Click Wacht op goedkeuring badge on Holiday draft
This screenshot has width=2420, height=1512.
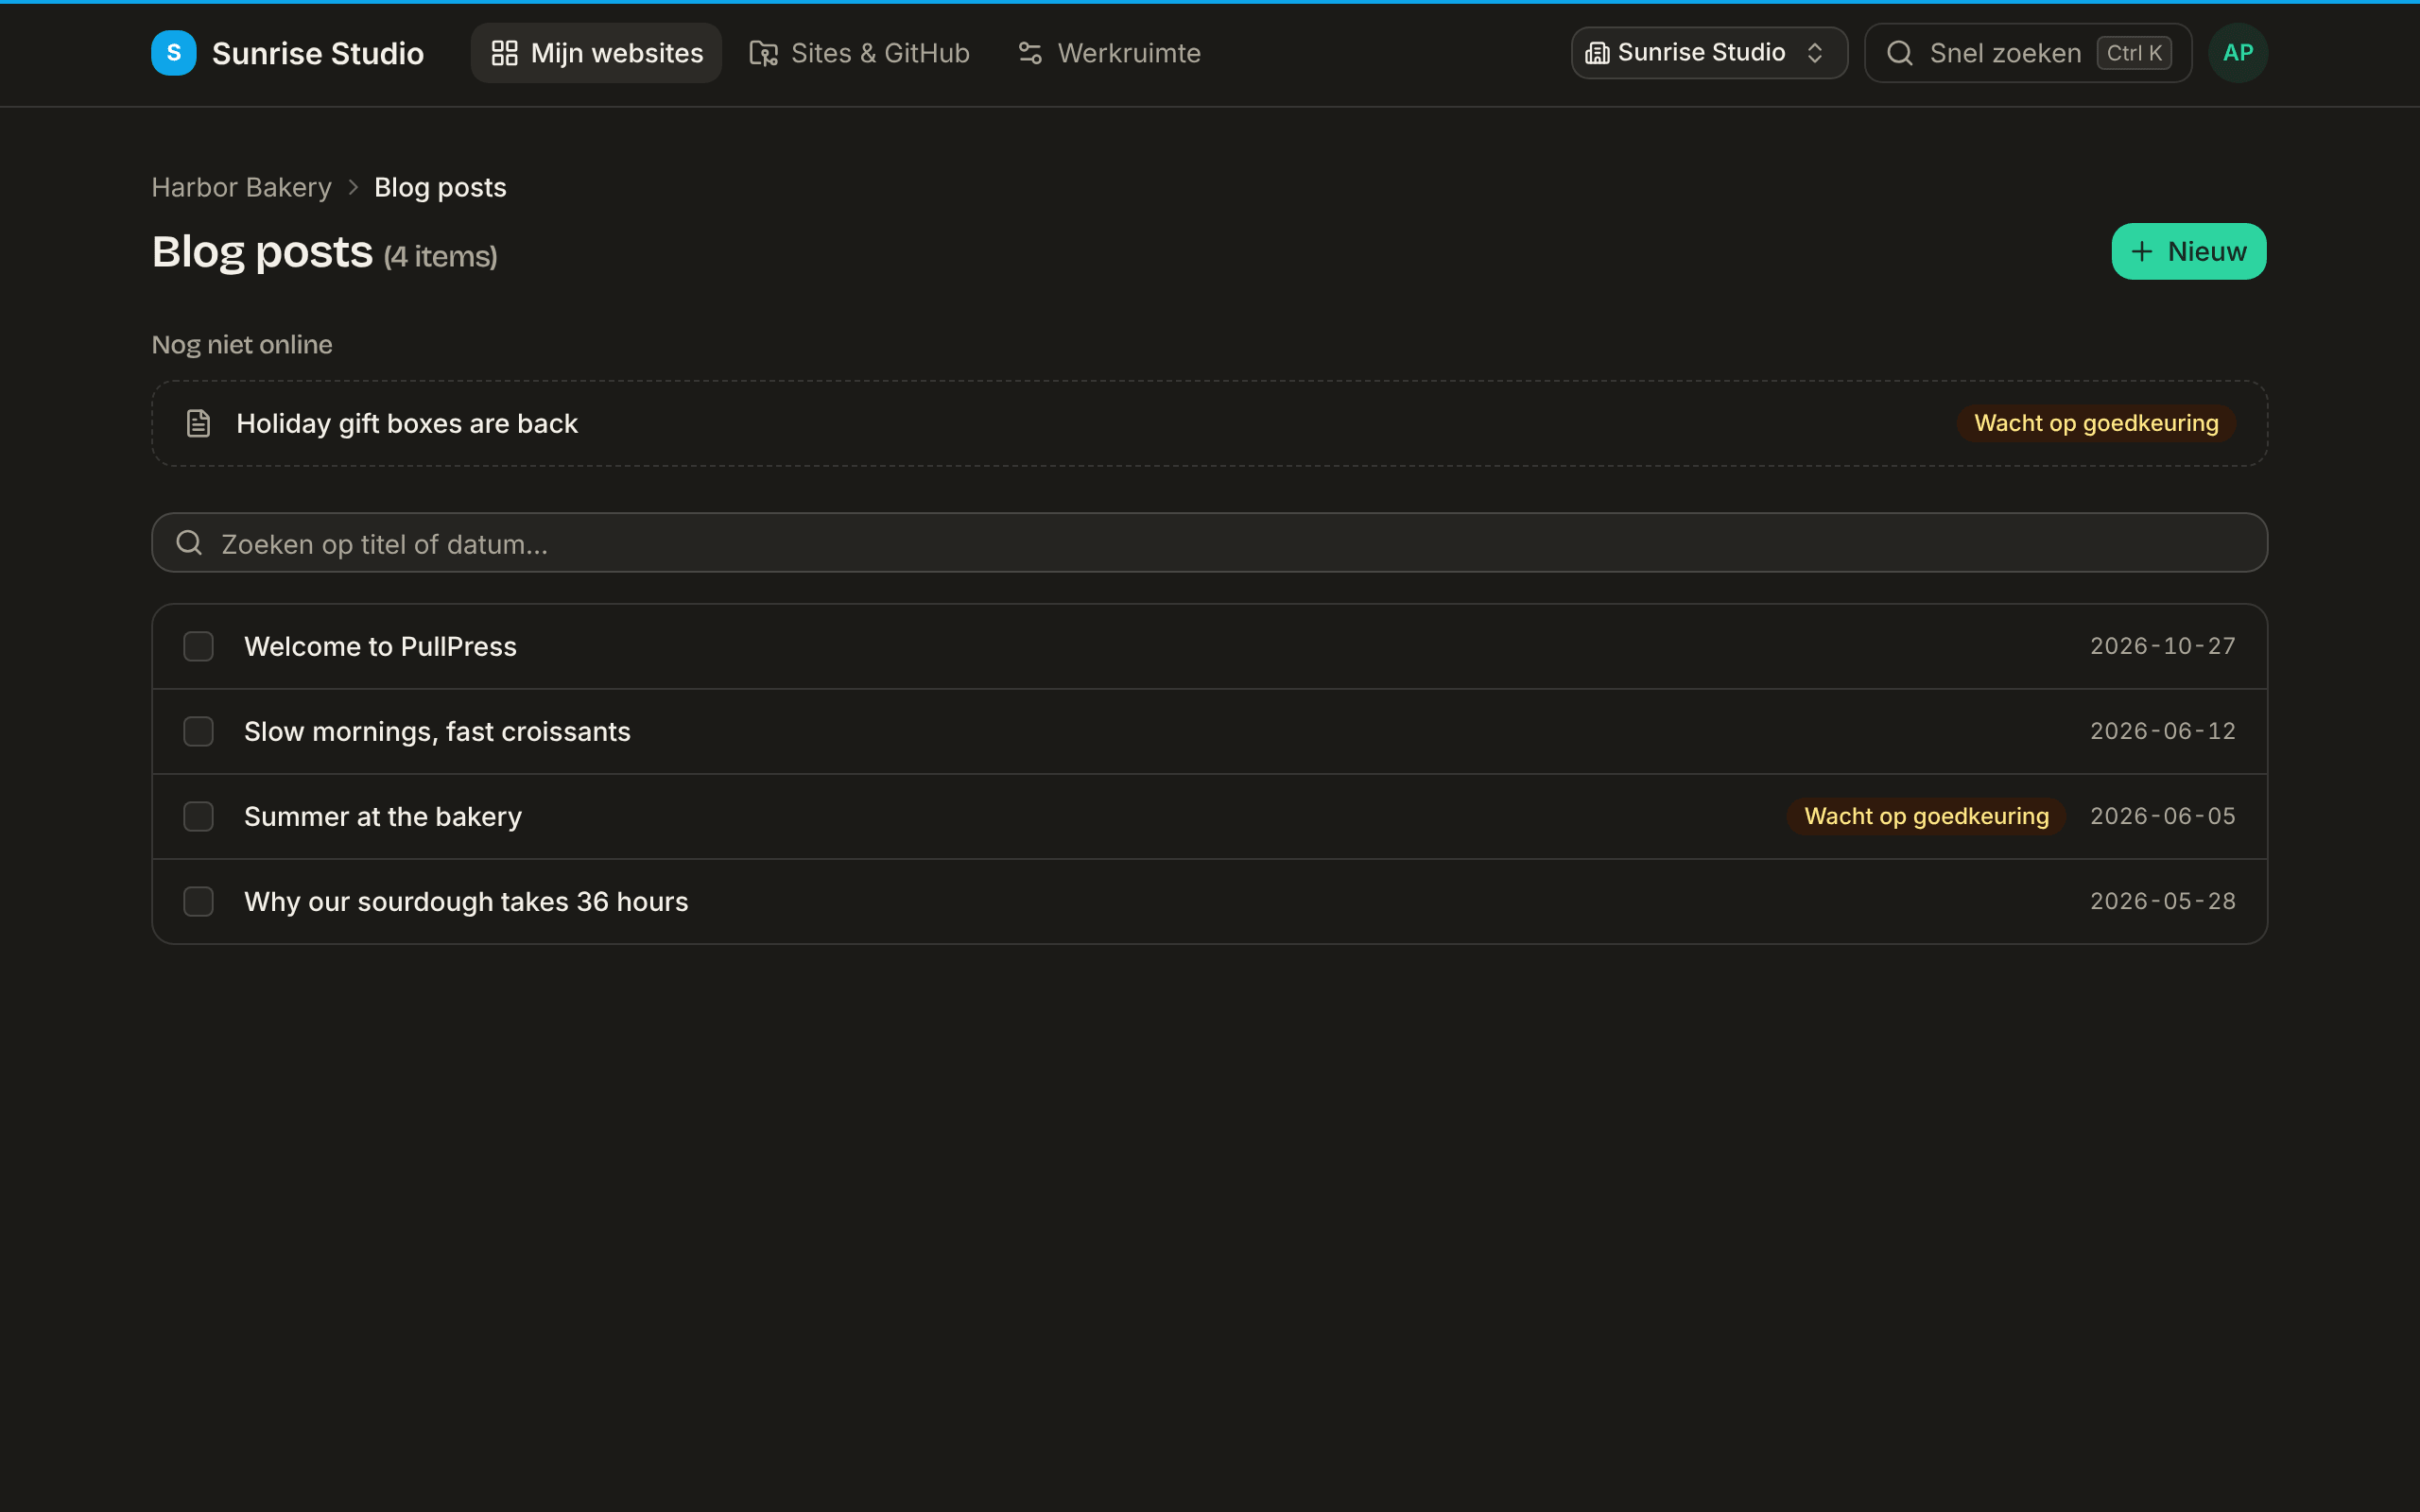click(2096, 423)
